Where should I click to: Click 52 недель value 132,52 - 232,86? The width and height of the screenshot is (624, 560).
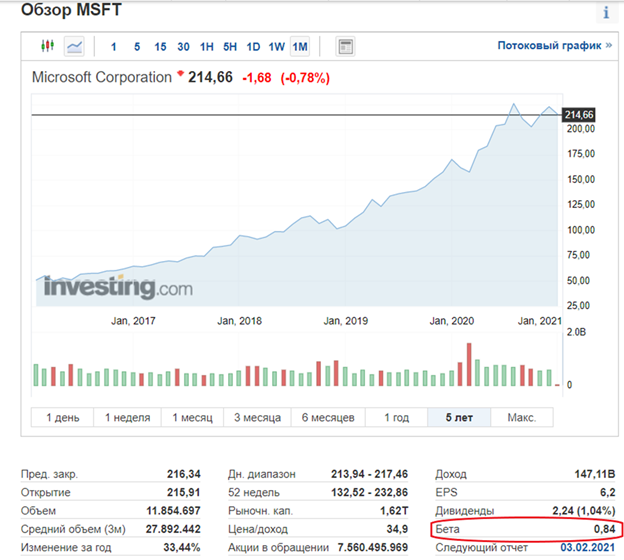(369, 492)
